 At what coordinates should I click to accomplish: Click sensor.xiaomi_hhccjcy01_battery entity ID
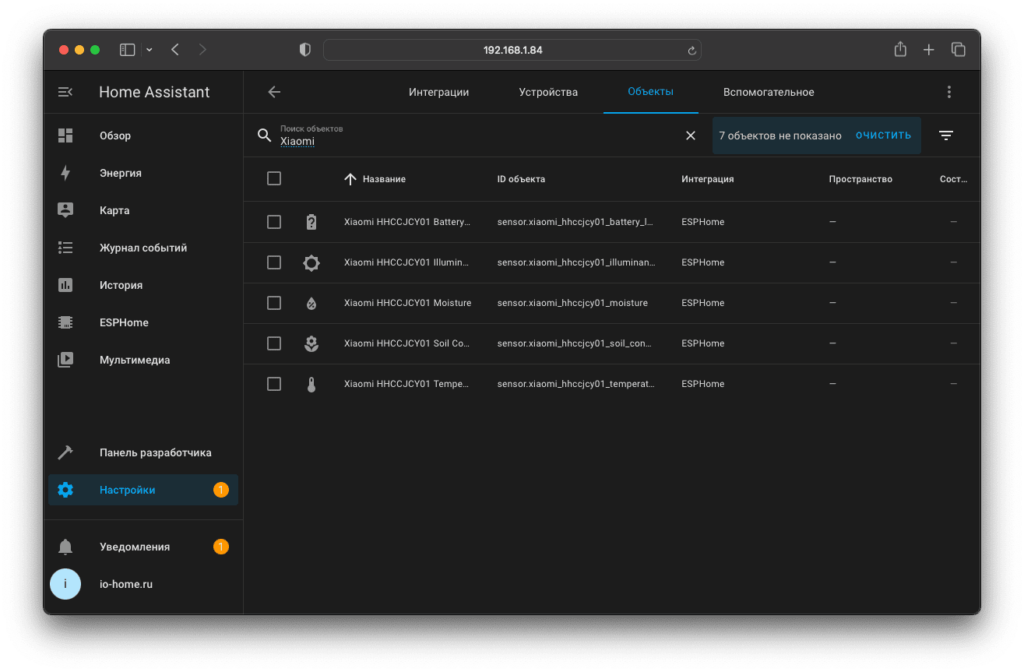click(x=575, y=222)
